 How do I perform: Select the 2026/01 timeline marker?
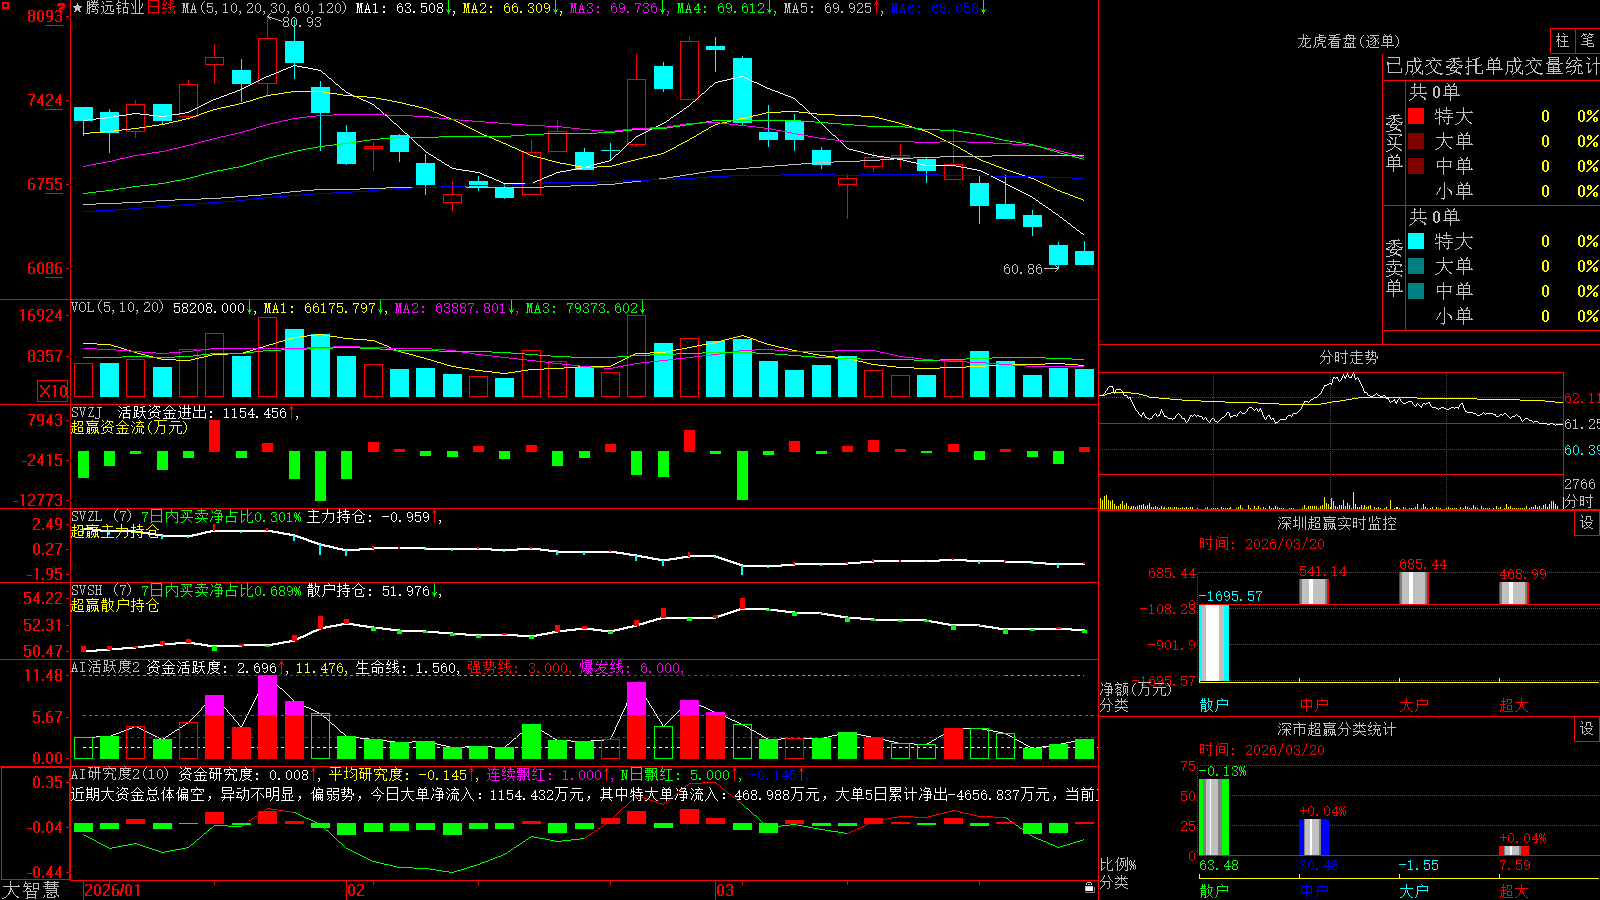pyautogui.click(x=113, y=890)
